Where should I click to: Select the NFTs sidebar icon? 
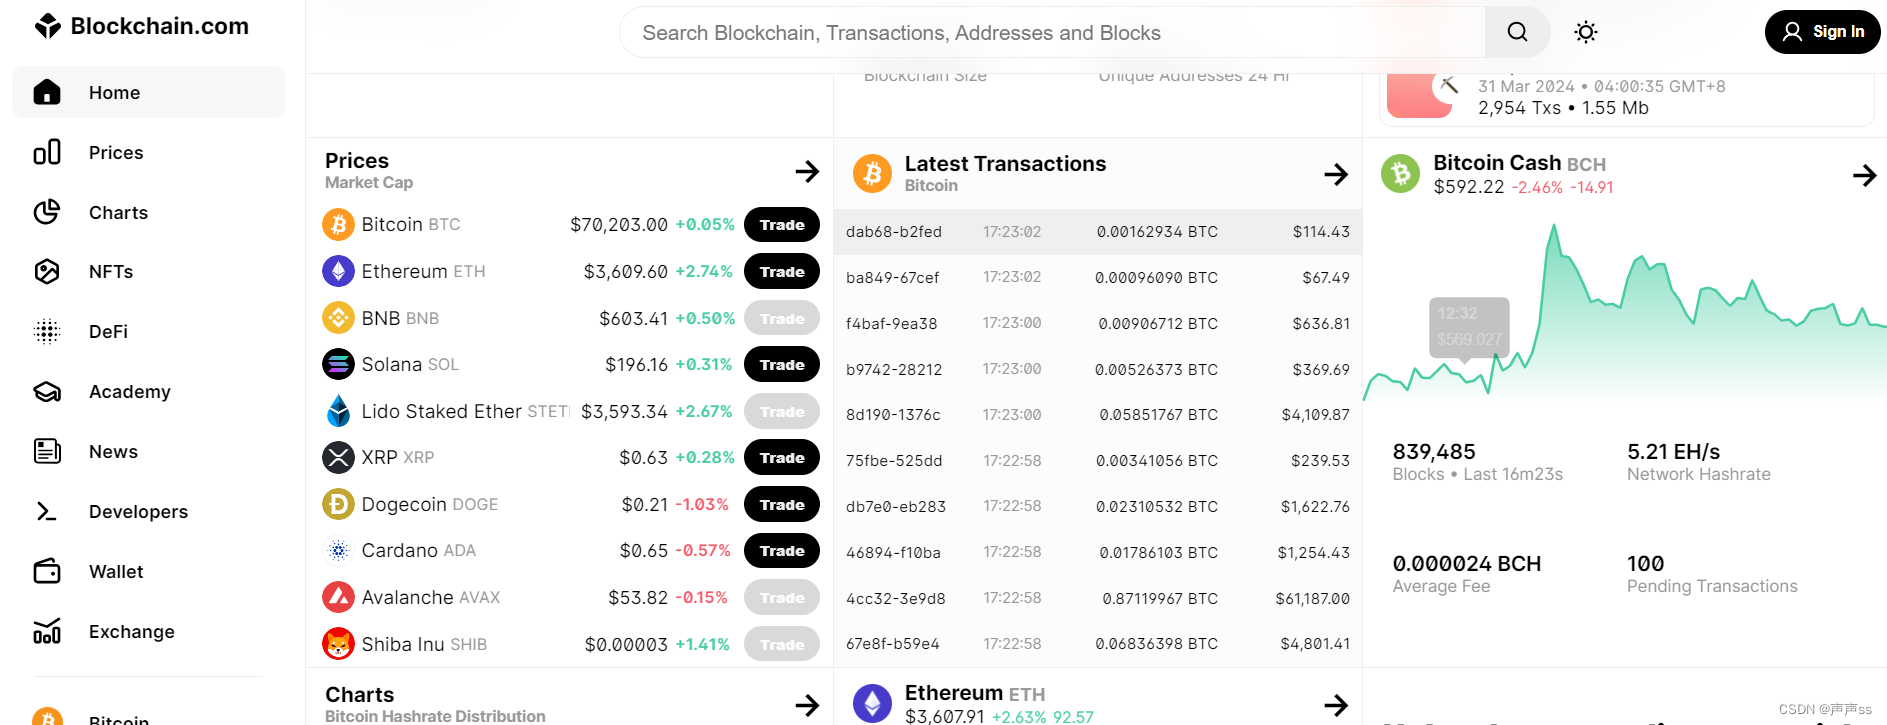click(x=47, y=271)
